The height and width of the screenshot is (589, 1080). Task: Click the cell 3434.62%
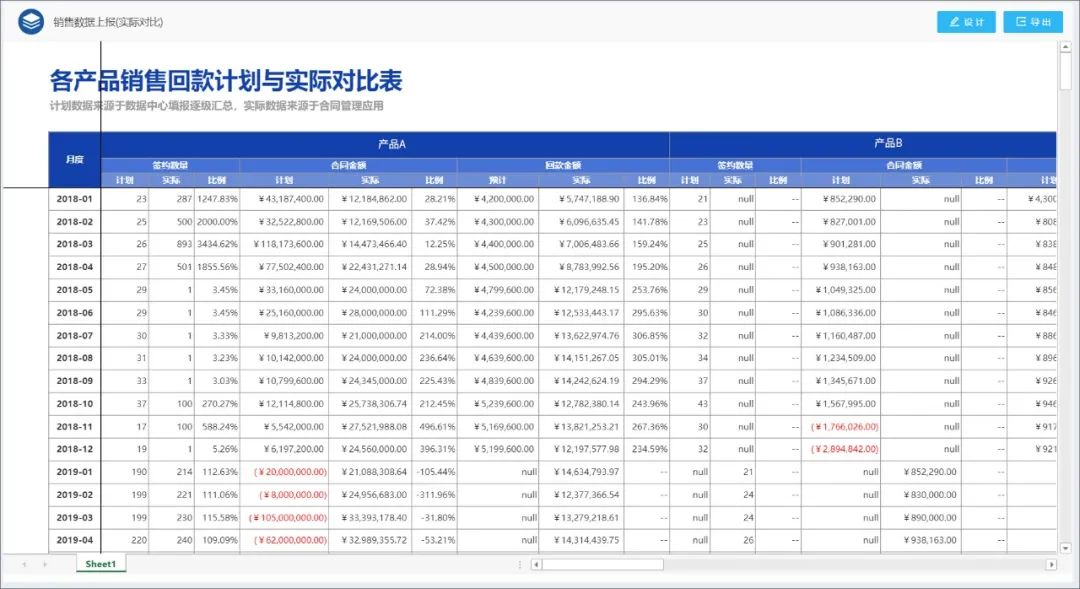(217, 244)
